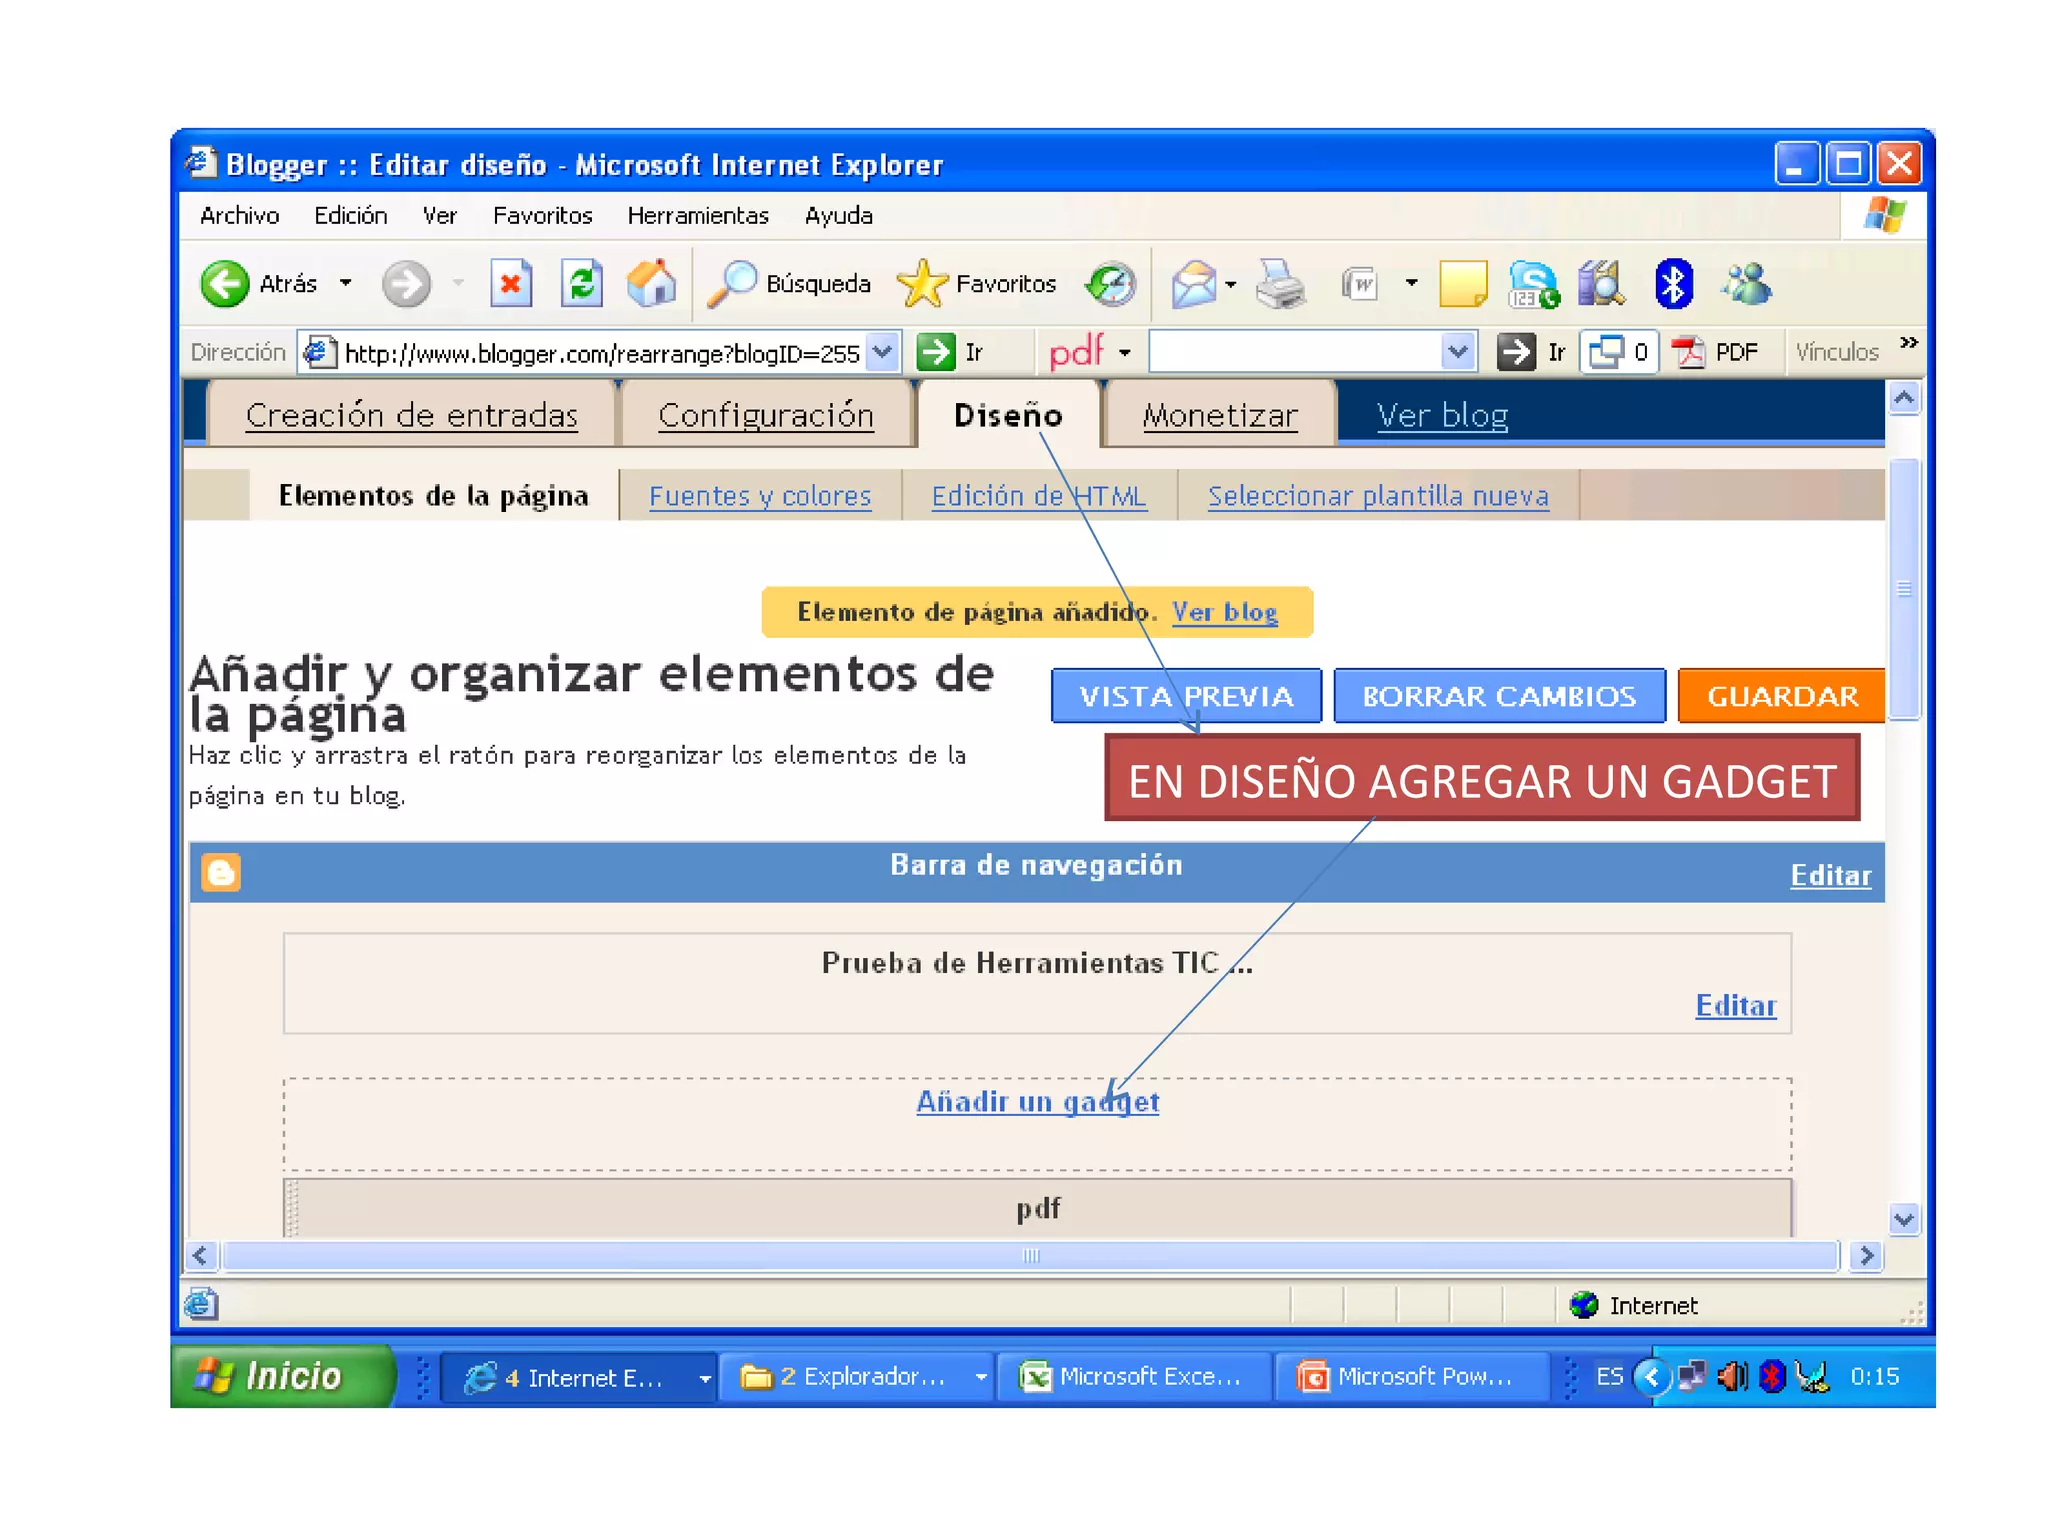
Task: Open the yellow note icon in toolbar
Action: pyautogui.click(x=1463, y=285)
